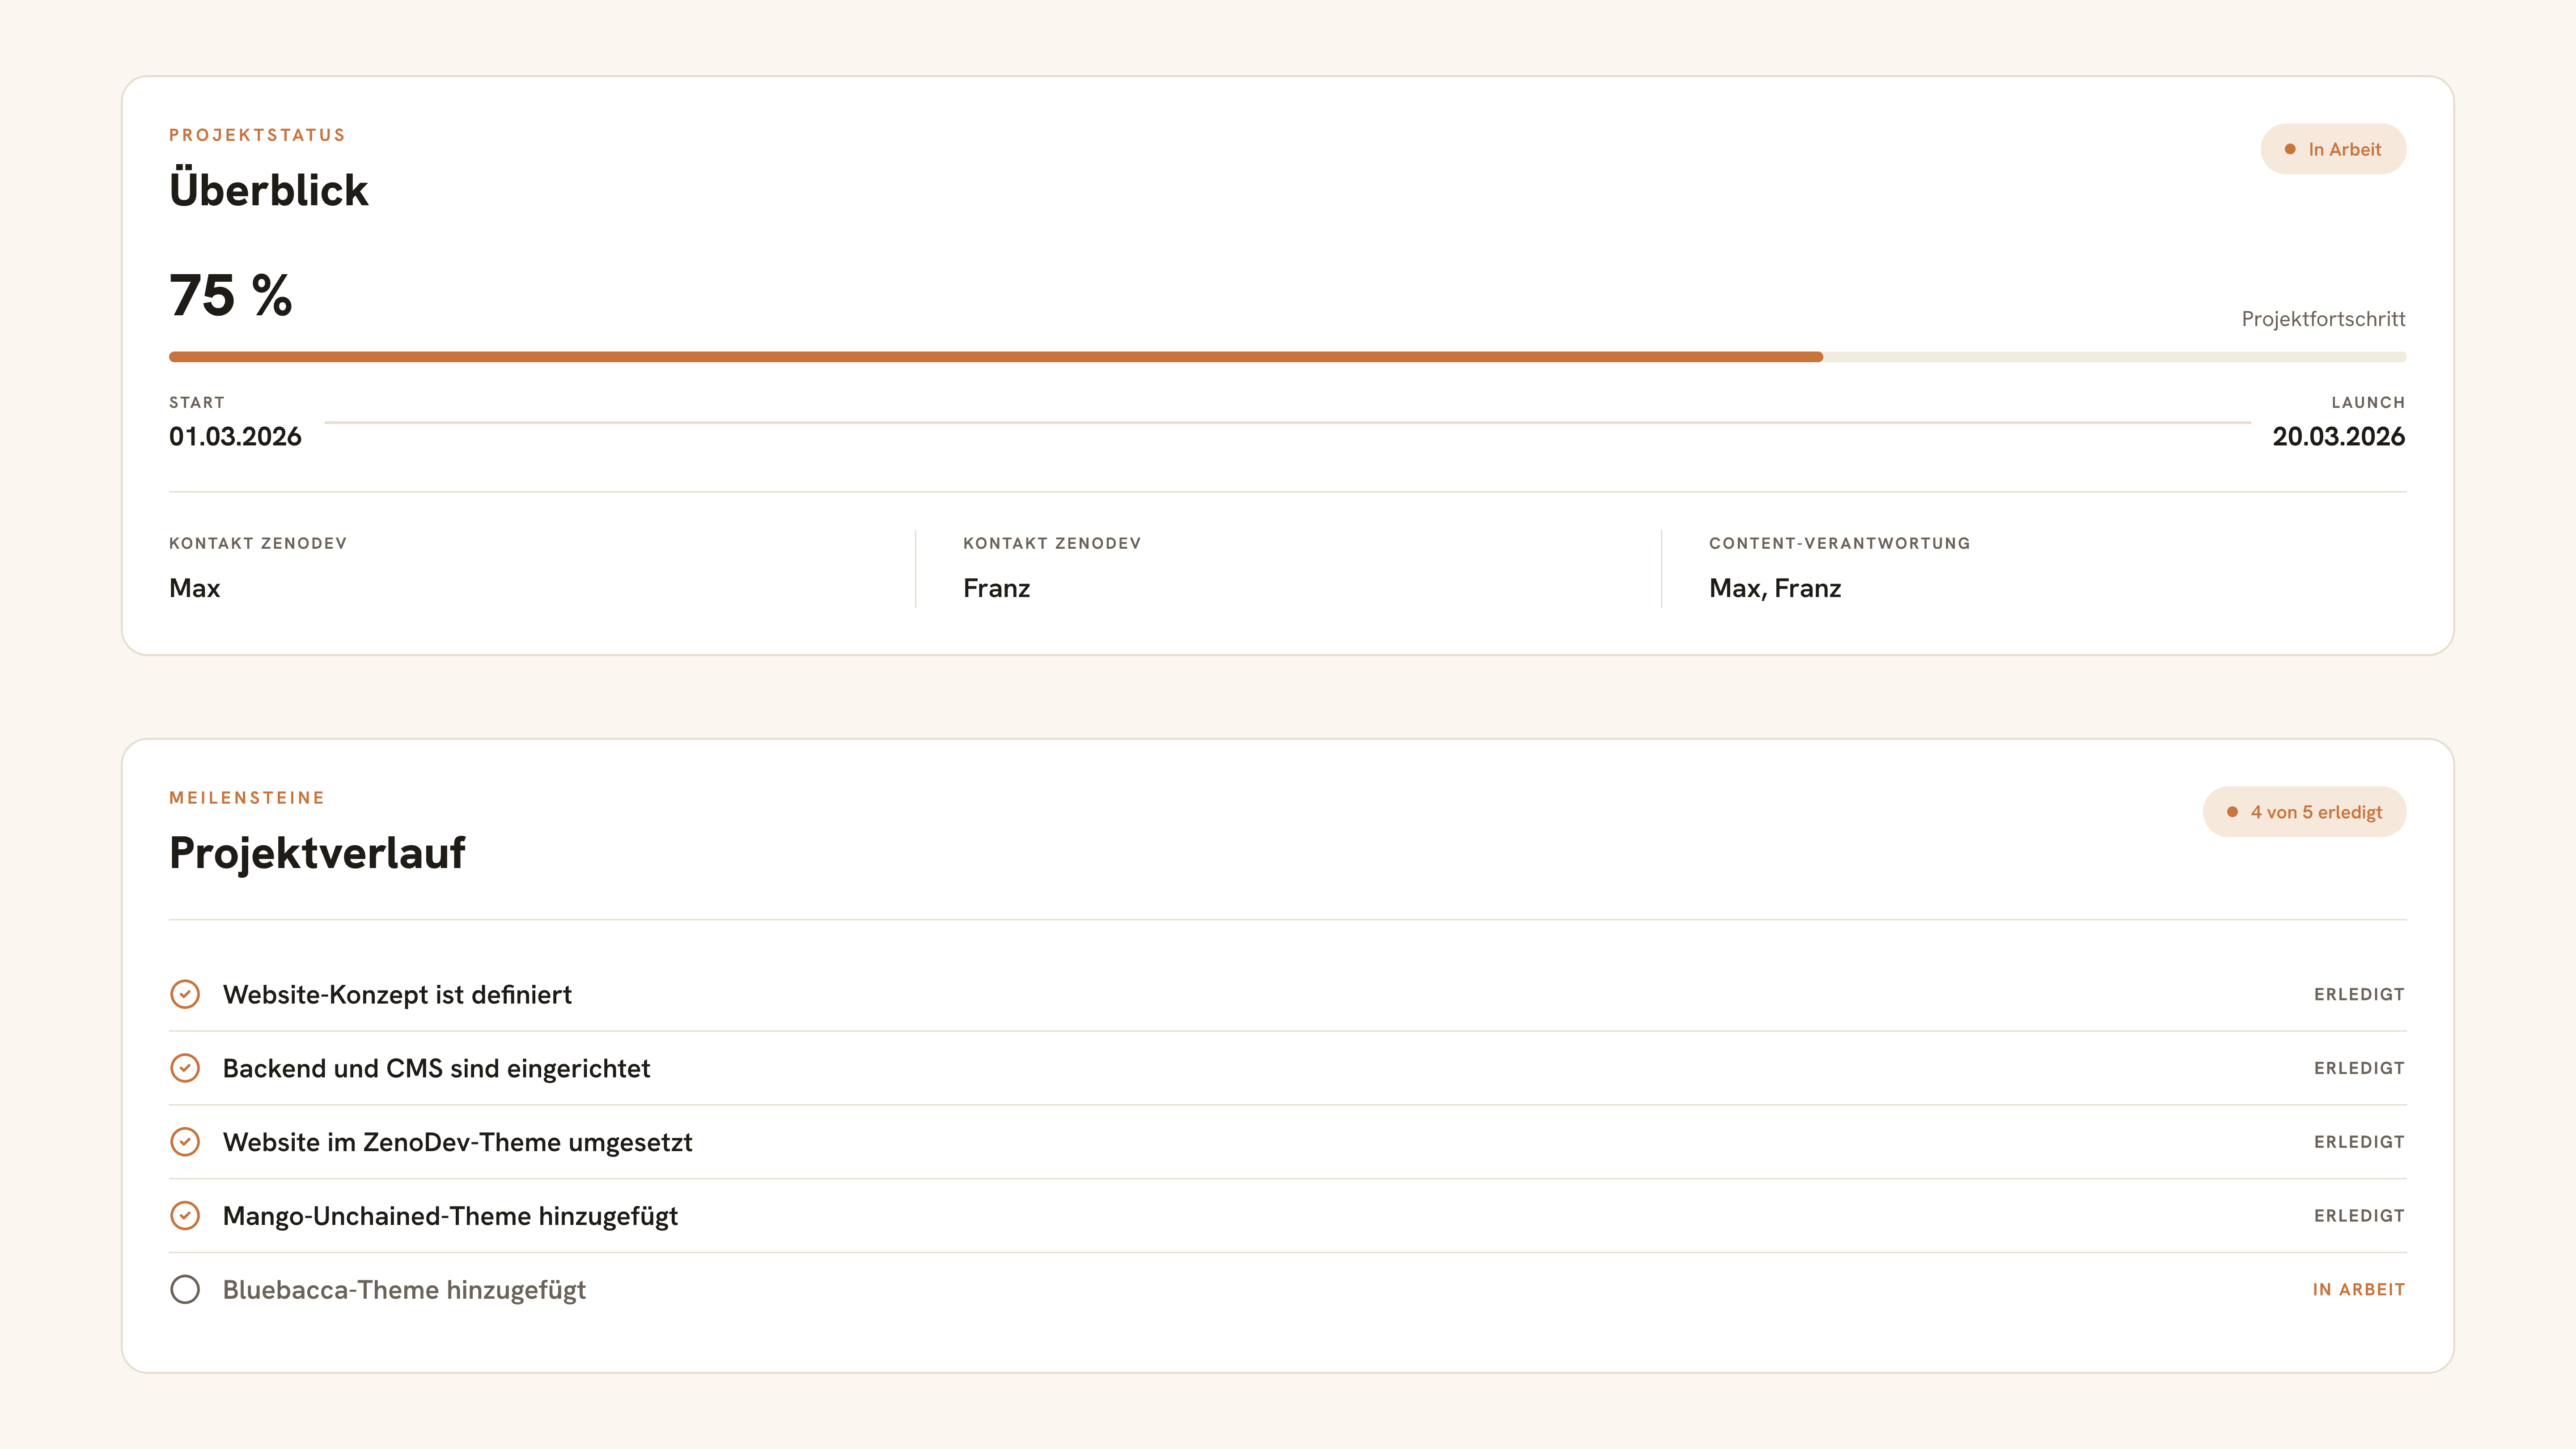Viewport: 2576px width, 1449px height.
Task: Click the PROJEKTSTATUS section label
Action: pos(257,135)
